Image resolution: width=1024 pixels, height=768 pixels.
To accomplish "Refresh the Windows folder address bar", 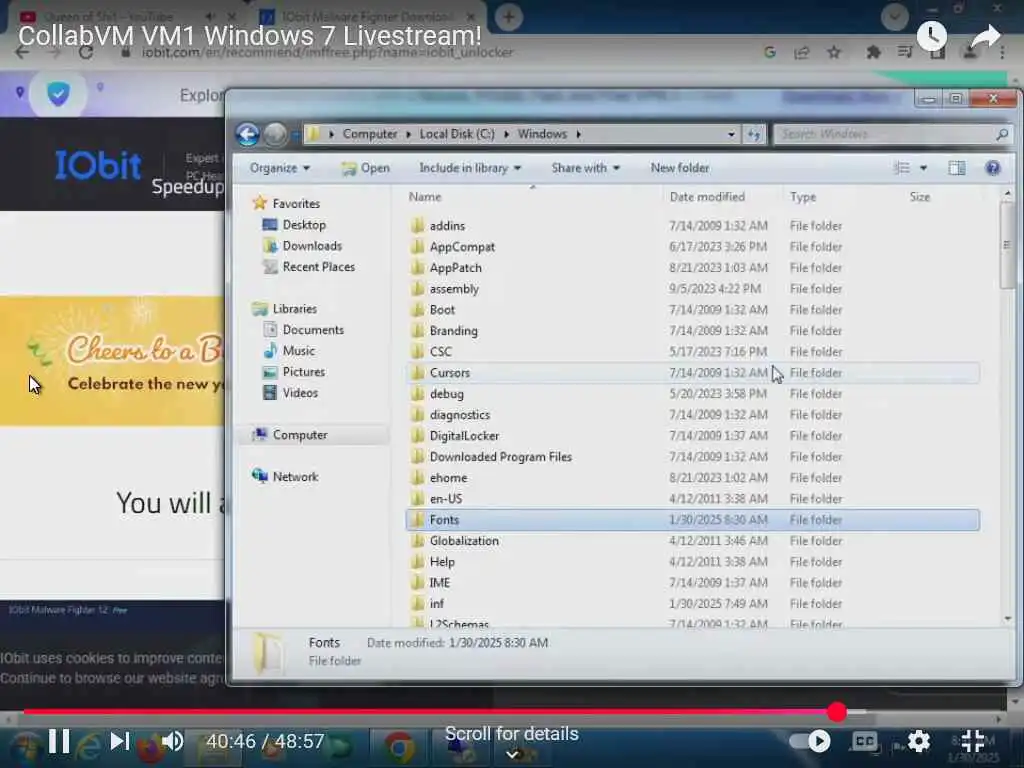I will [754, 135].
